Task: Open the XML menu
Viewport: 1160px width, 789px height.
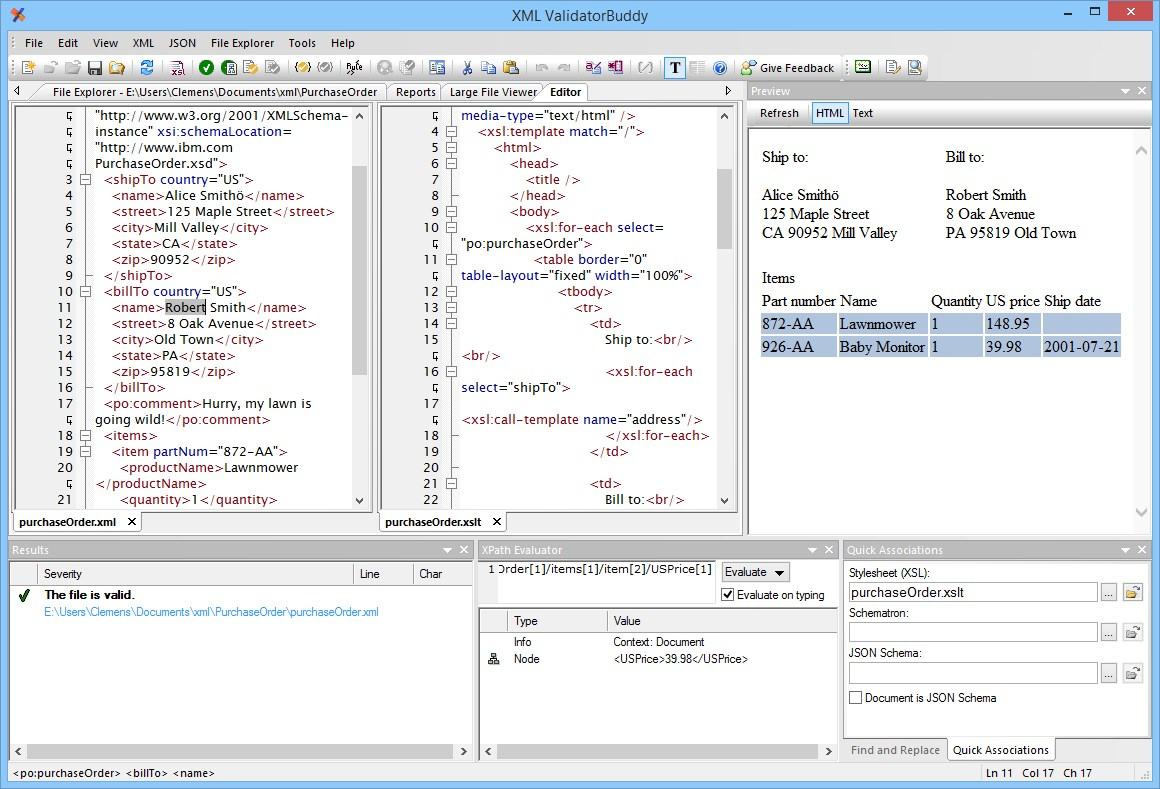Action: [143, 43]
